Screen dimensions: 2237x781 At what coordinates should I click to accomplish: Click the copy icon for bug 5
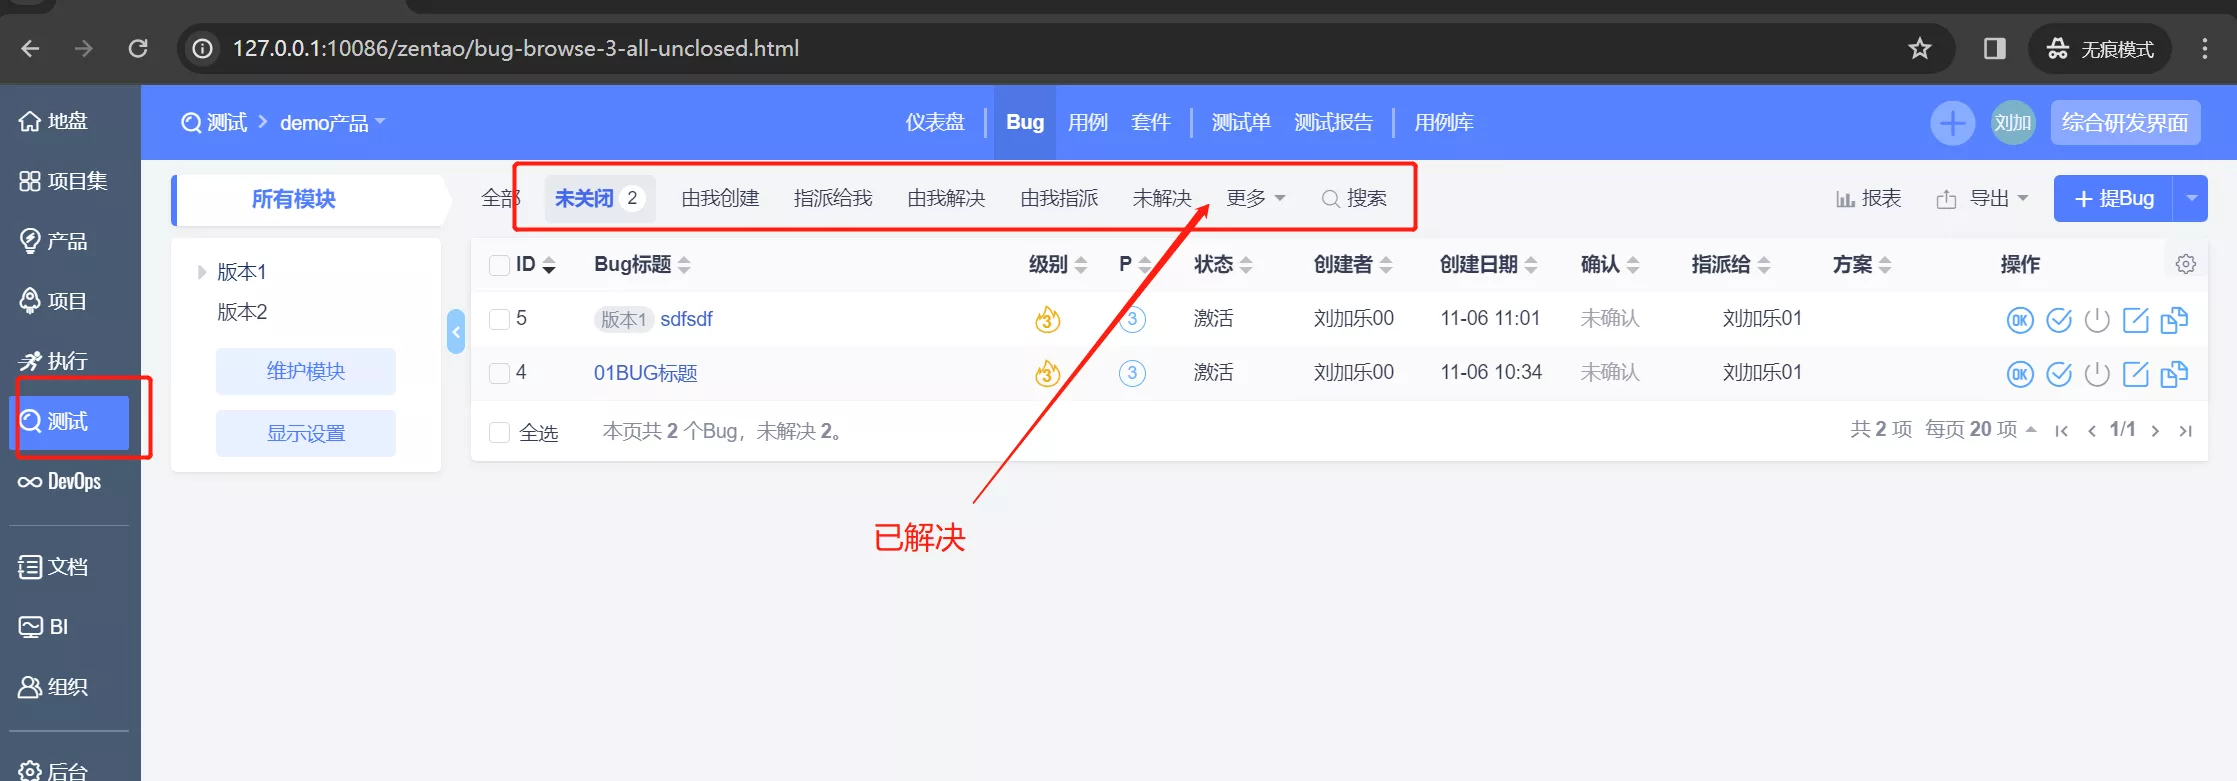tap(2174, 320)
